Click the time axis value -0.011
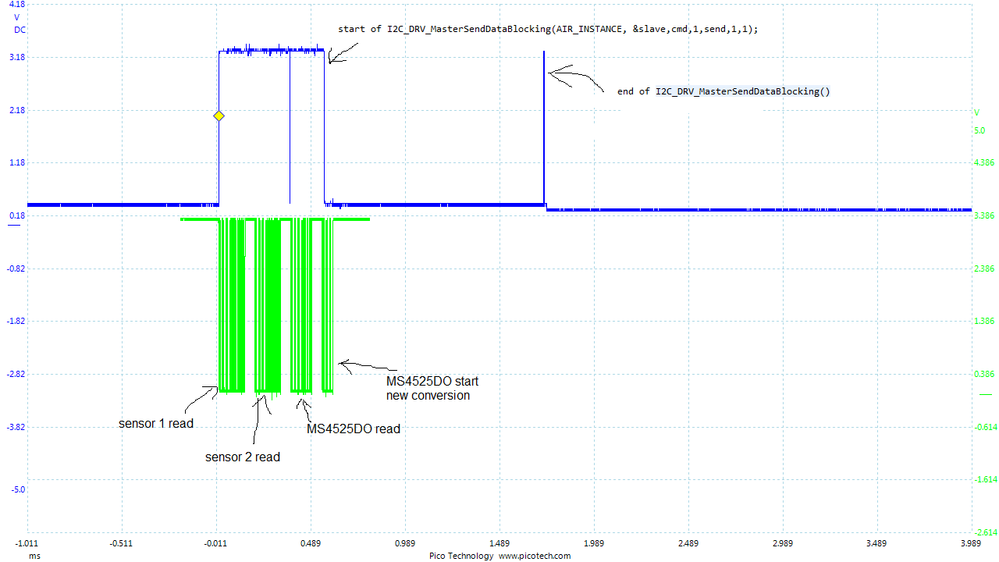Image resolution: width=999 pixels, height=562 pixels. coord(215,544)
